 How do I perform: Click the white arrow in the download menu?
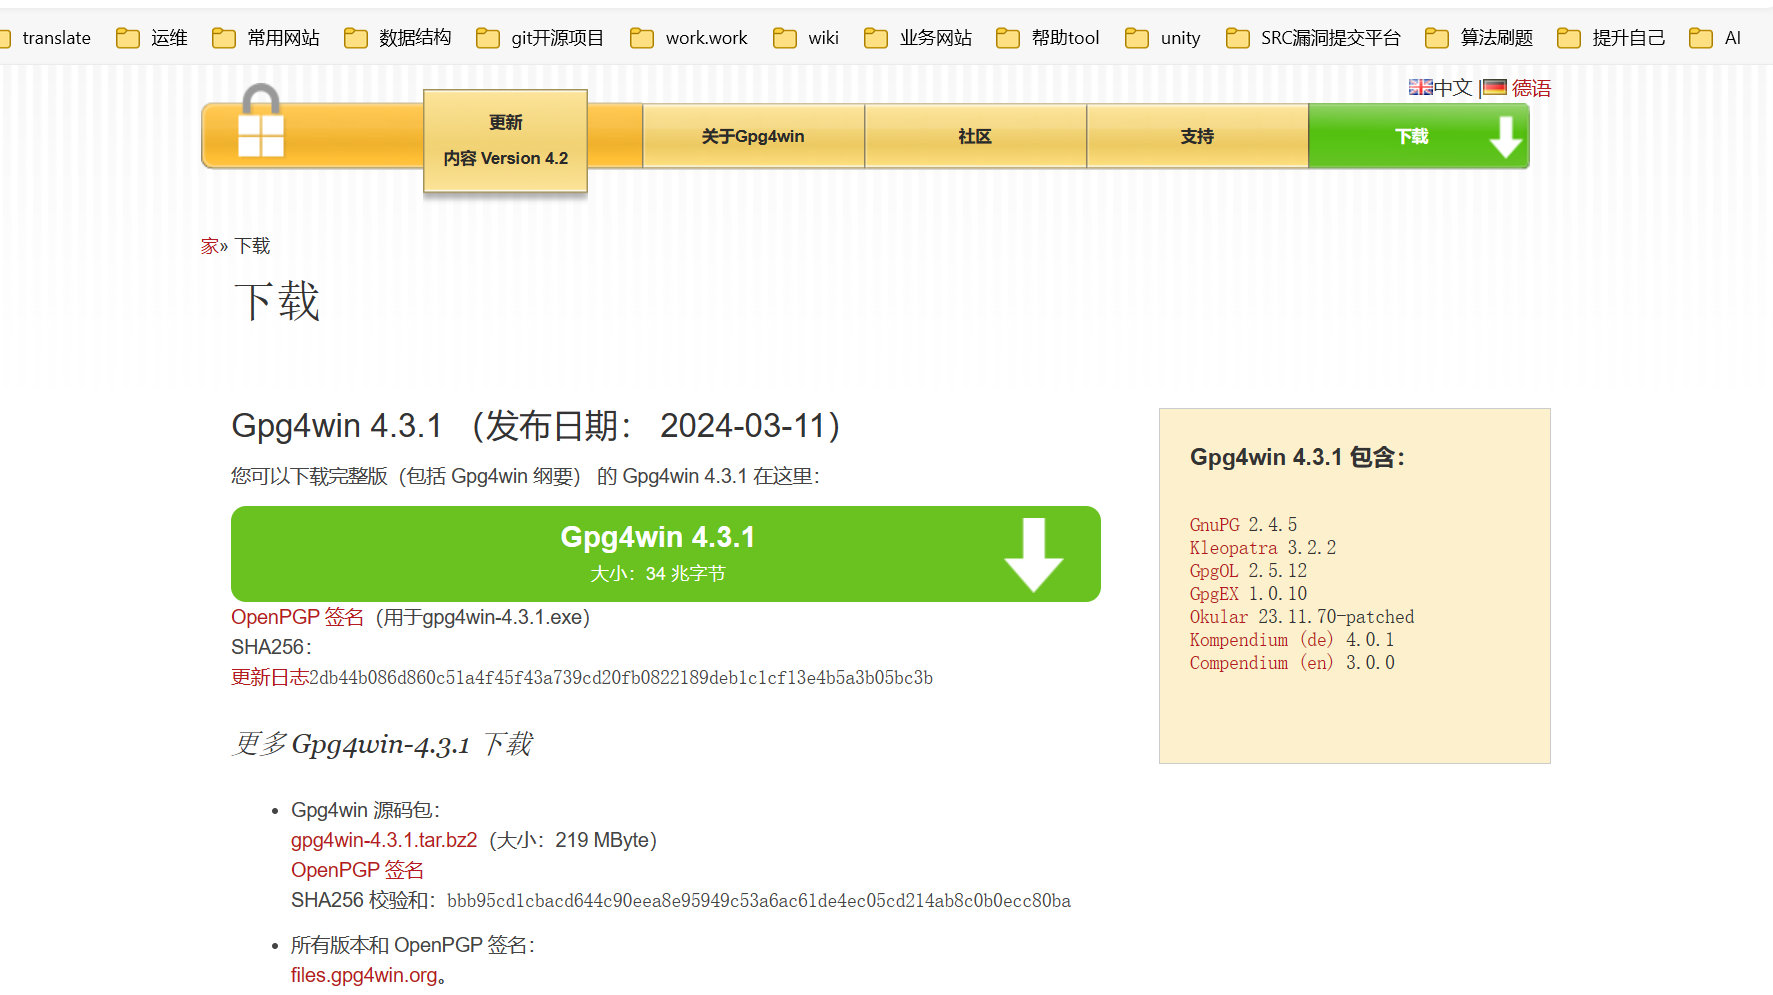click(x=1505, y=137)
